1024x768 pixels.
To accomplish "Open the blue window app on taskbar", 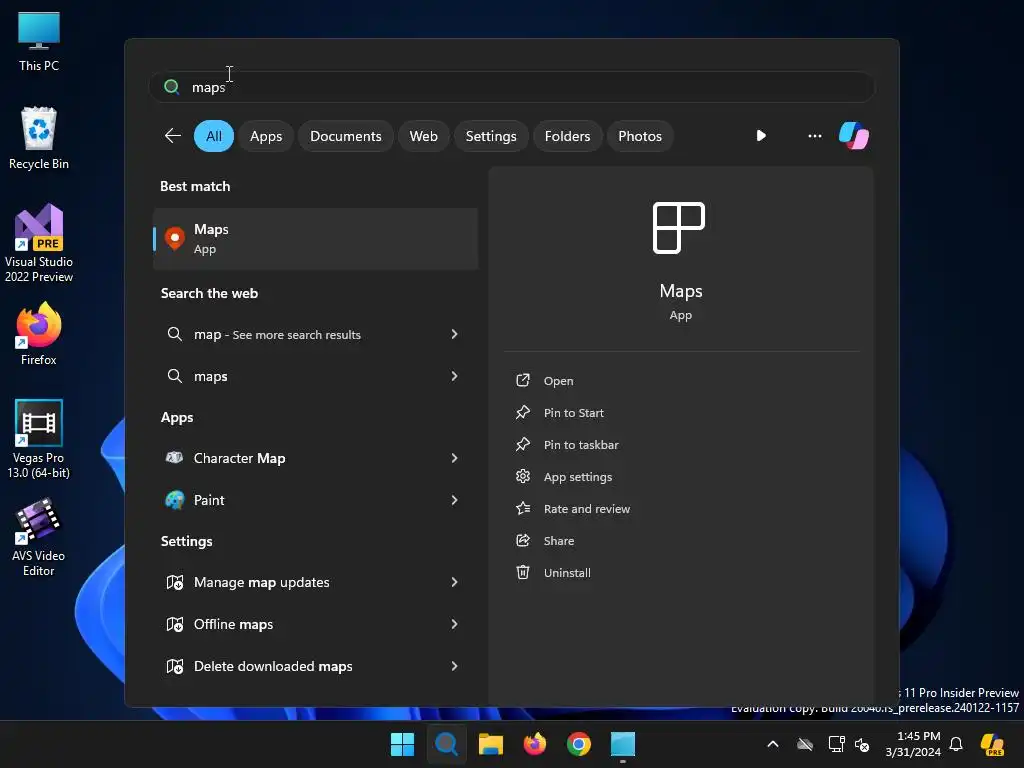I will (x=622, y=744).
